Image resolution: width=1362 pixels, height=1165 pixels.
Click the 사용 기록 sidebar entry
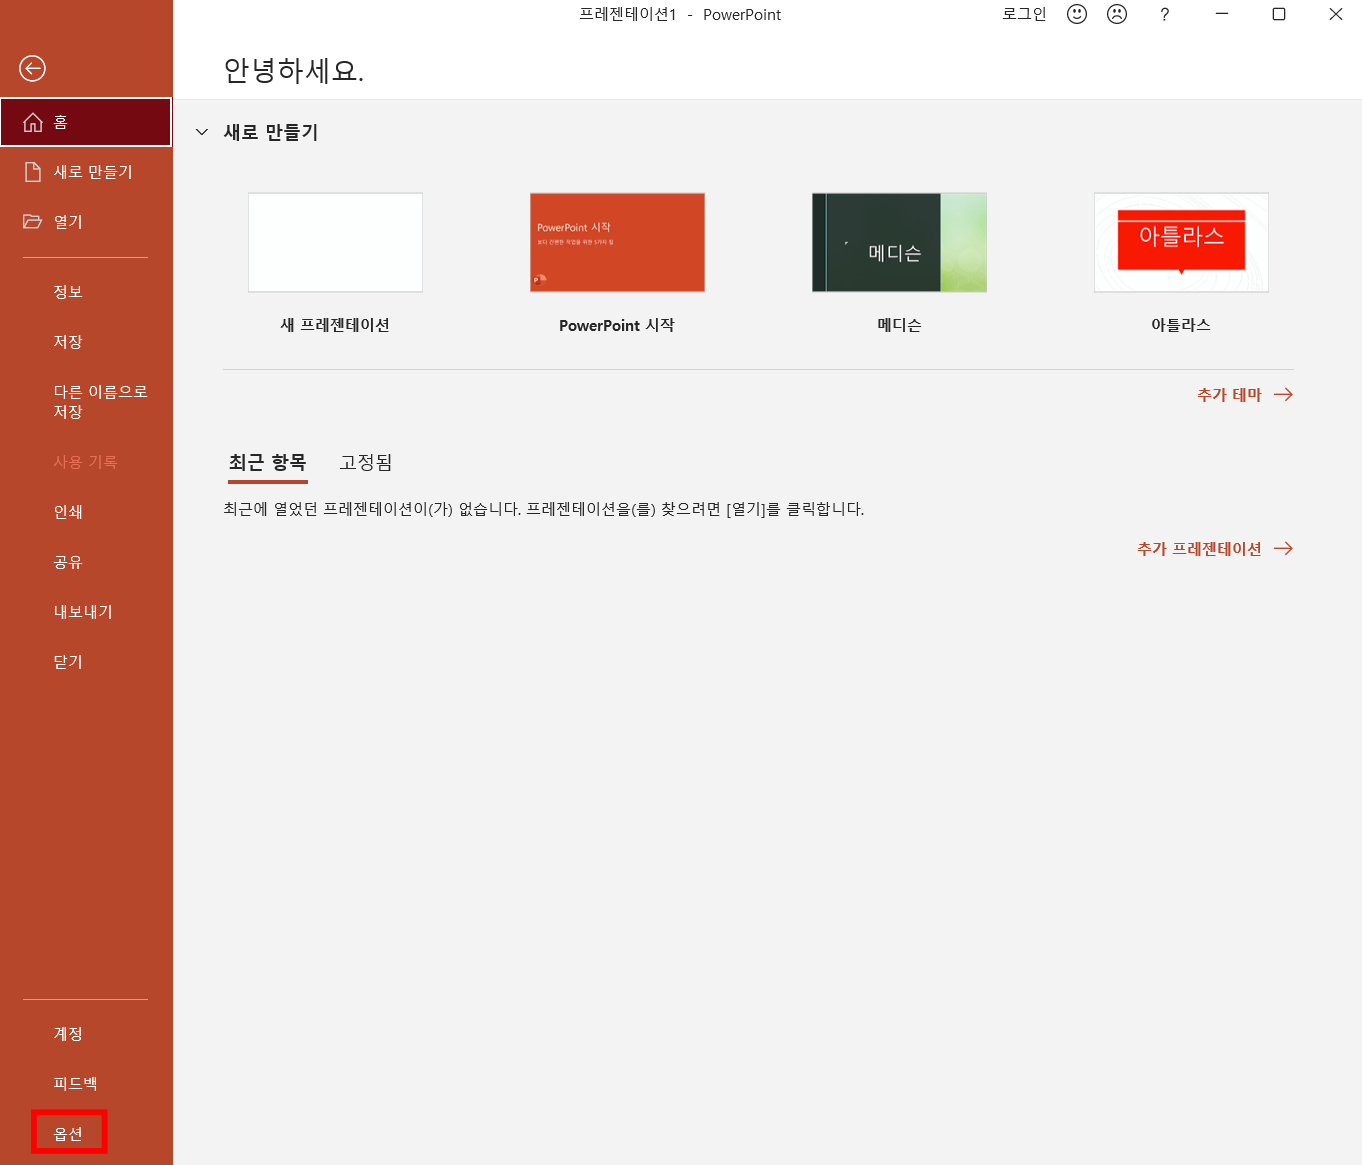pos(86,462)
